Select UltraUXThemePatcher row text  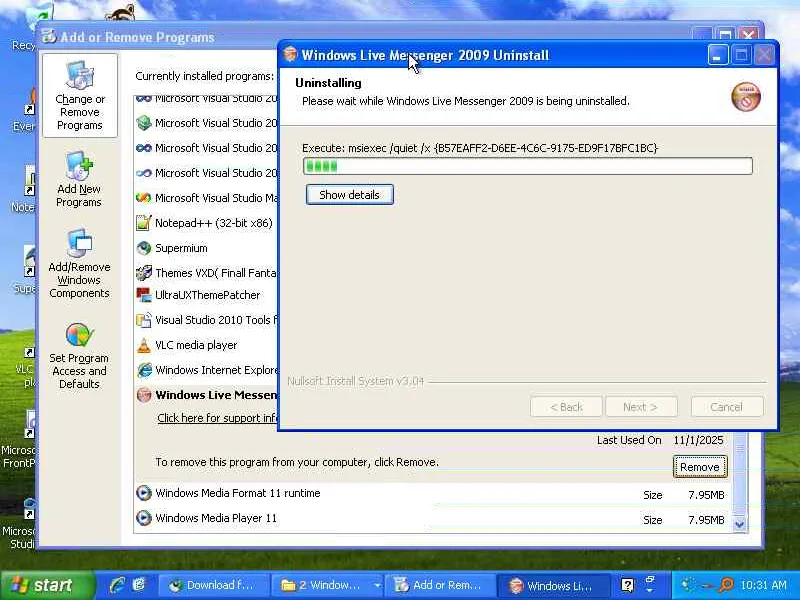coord(208,295)
